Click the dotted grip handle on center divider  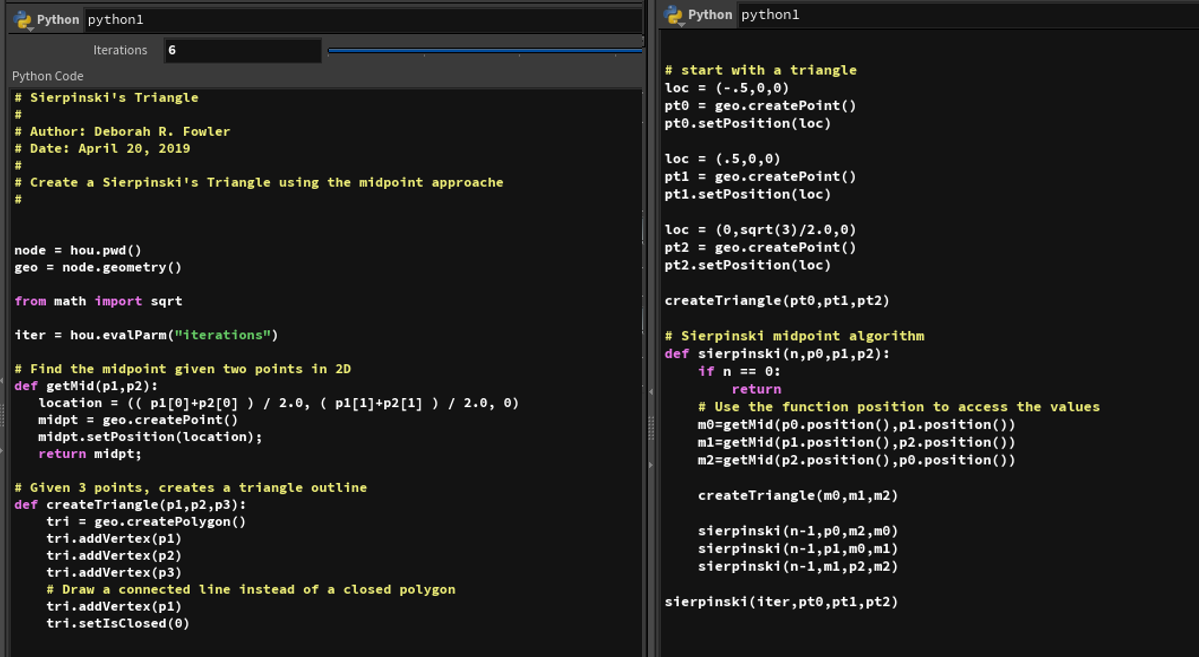tap(651, 428)
